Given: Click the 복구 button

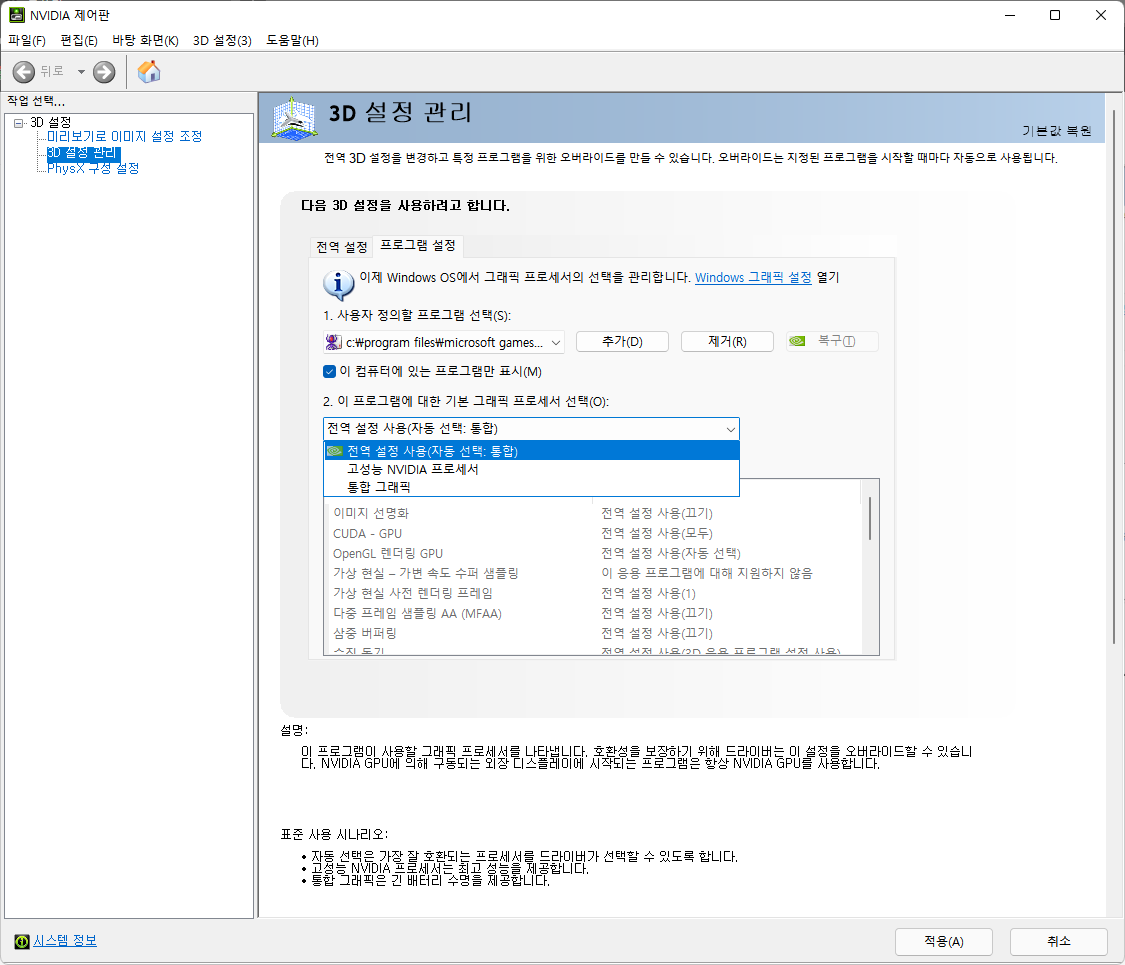Looking at the screenshot, I should point(832,342).
